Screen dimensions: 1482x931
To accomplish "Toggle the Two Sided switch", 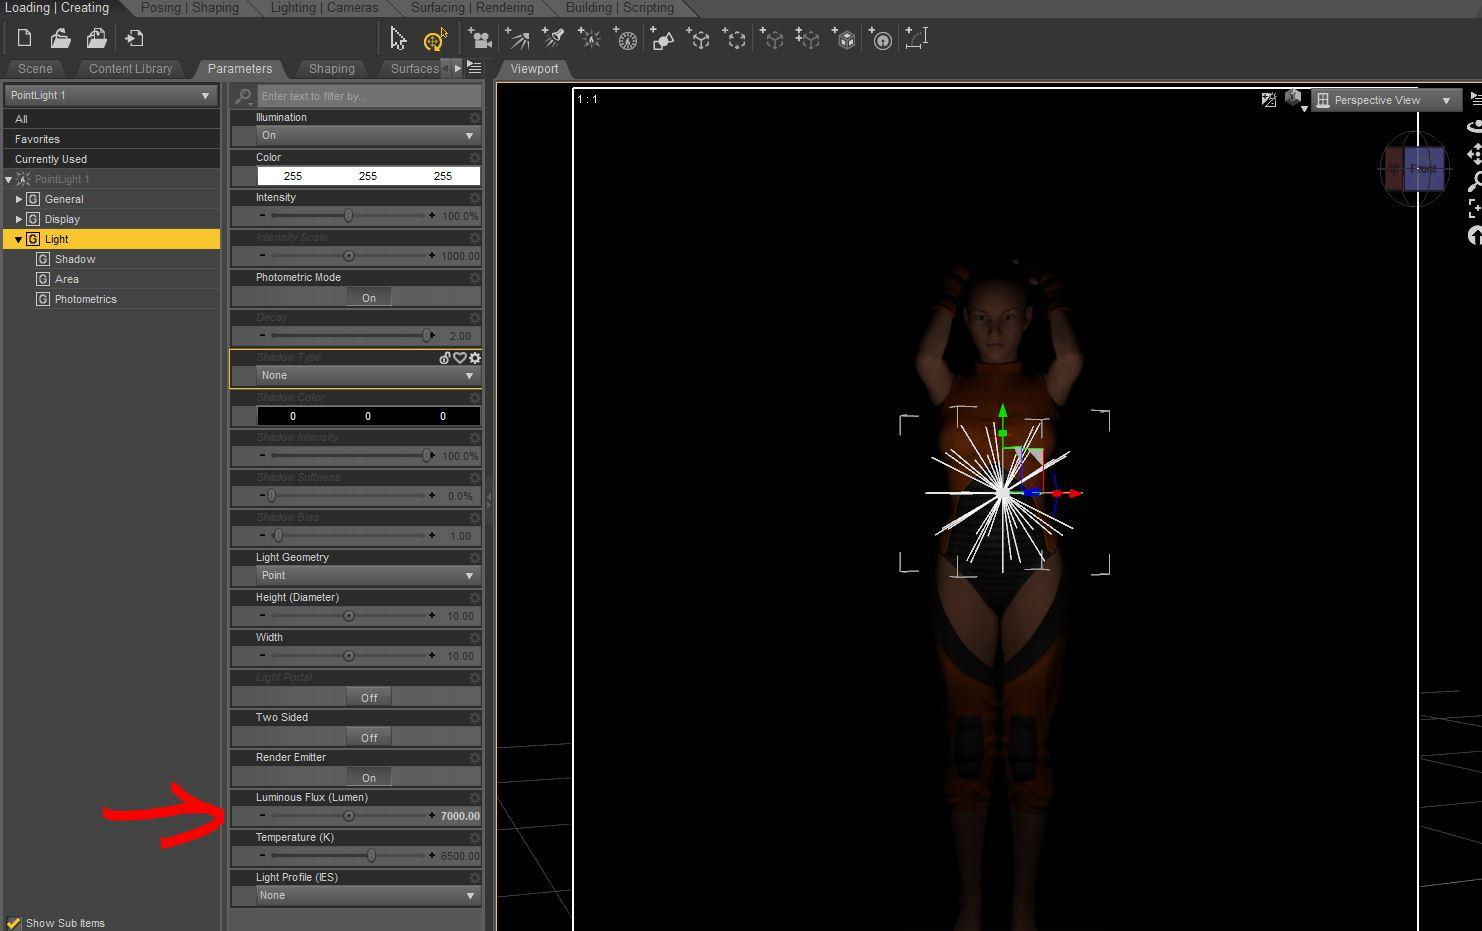I will [369, 738].
